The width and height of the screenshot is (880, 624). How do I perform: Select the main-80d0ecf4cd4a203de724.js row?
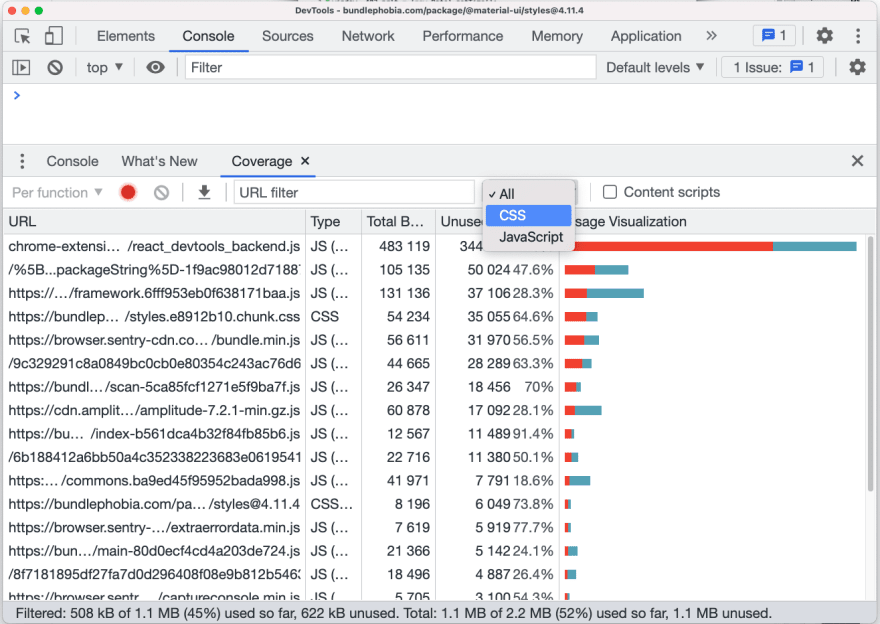(435, 551)
